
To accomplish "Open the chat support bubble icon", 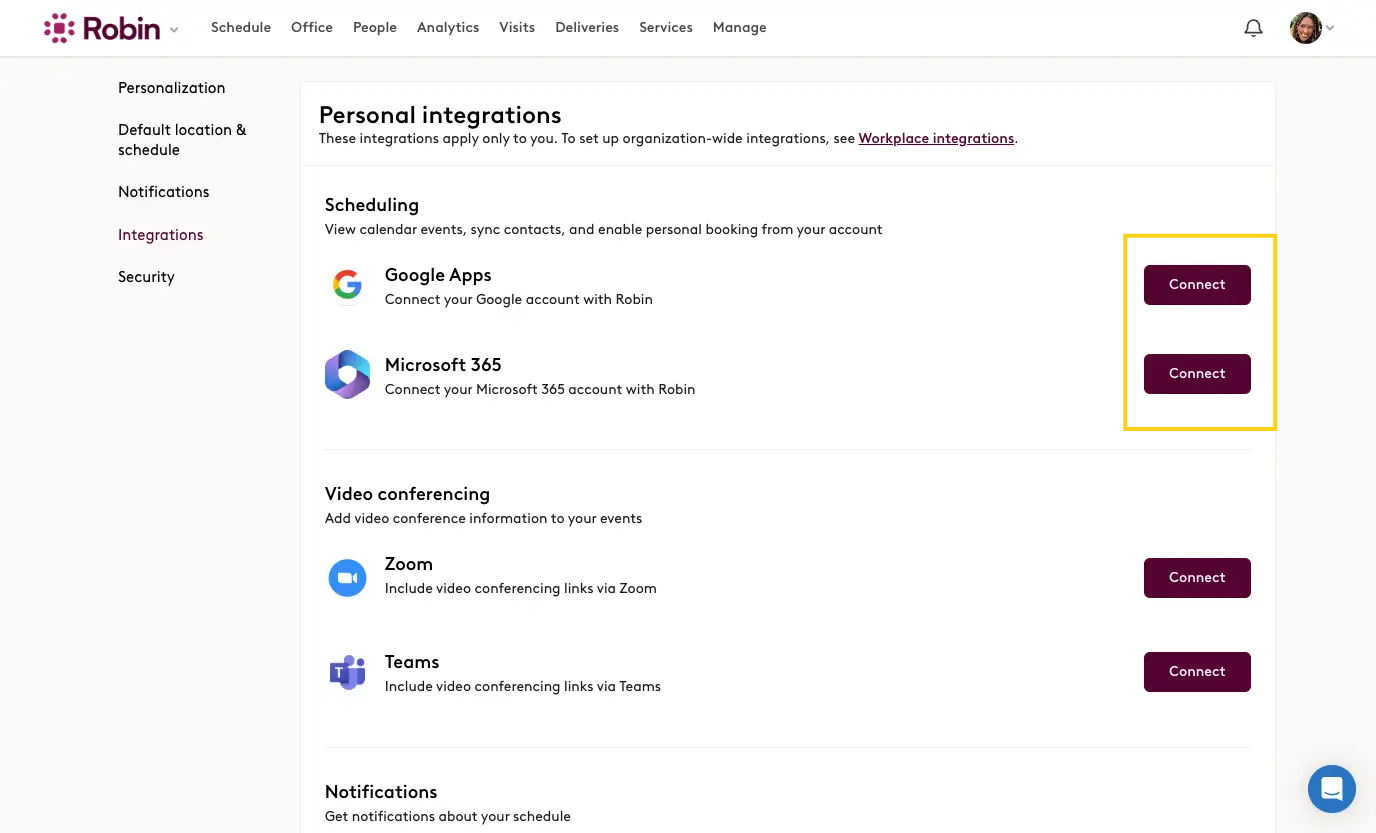I will [1332, 789].
